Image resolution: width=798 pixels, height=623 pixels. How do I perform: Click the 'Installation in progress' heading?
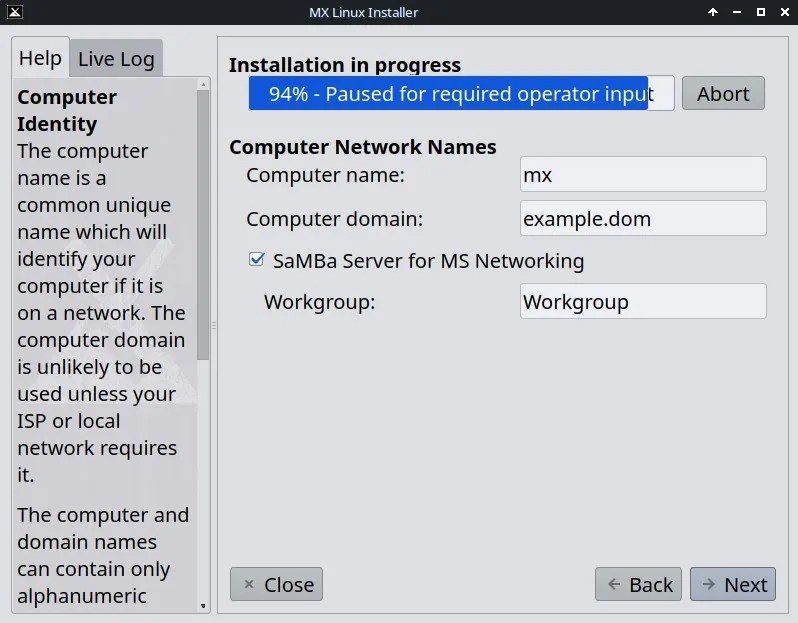[x=345, y=65]
